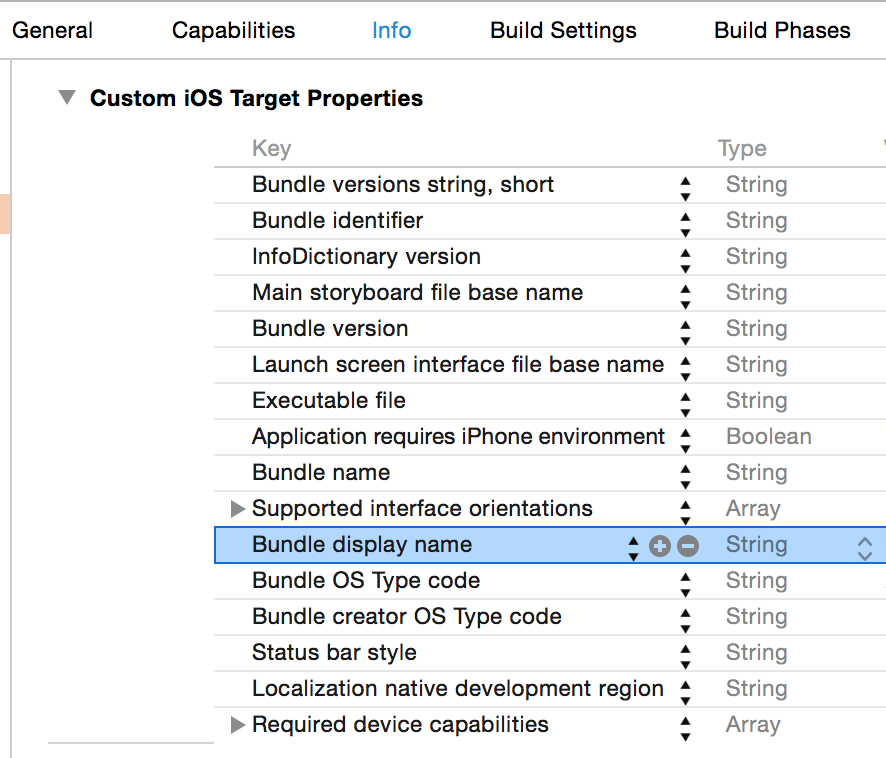
Task: Click key stepper for Bundle identifier
Action: coord(685,221)
